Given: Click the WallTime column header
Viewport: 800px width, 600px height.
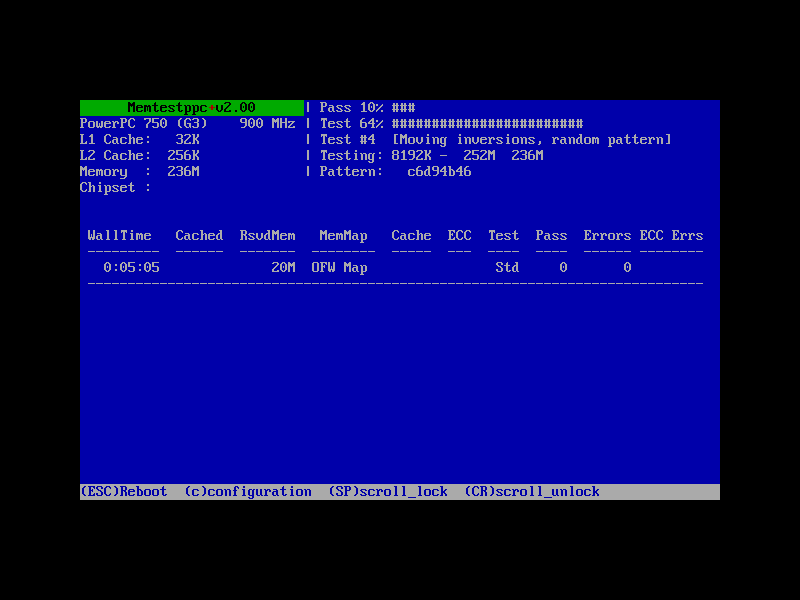Looking at the screenshot, I should [119, 235].
